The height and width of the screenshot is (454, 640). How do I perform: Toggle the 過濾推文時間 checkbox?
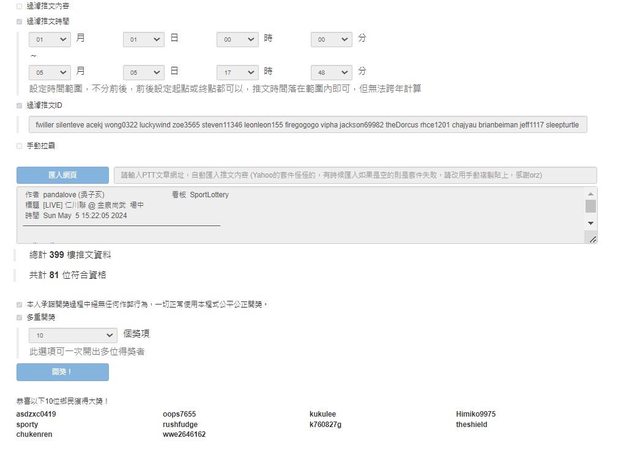point(19,20)
